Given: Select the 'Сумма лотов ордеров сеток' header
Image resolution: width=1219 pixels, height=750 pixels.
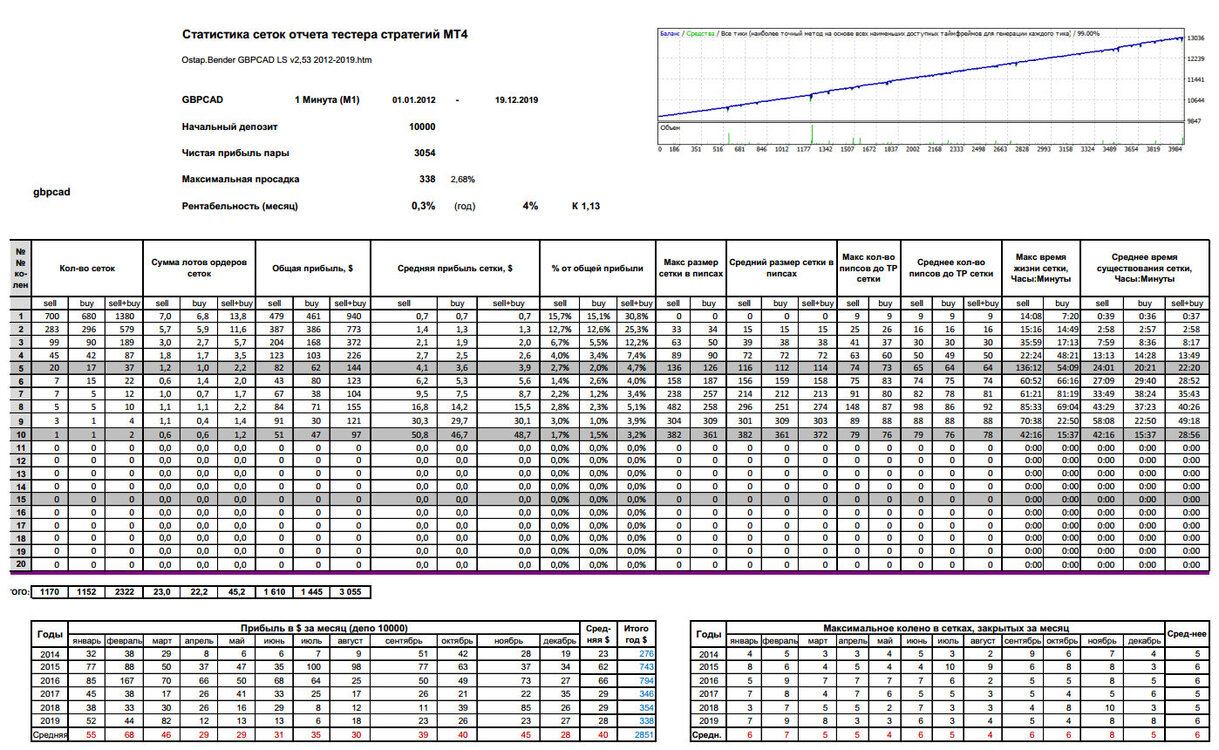Looking at the screenshot, I should pos(201,268).
